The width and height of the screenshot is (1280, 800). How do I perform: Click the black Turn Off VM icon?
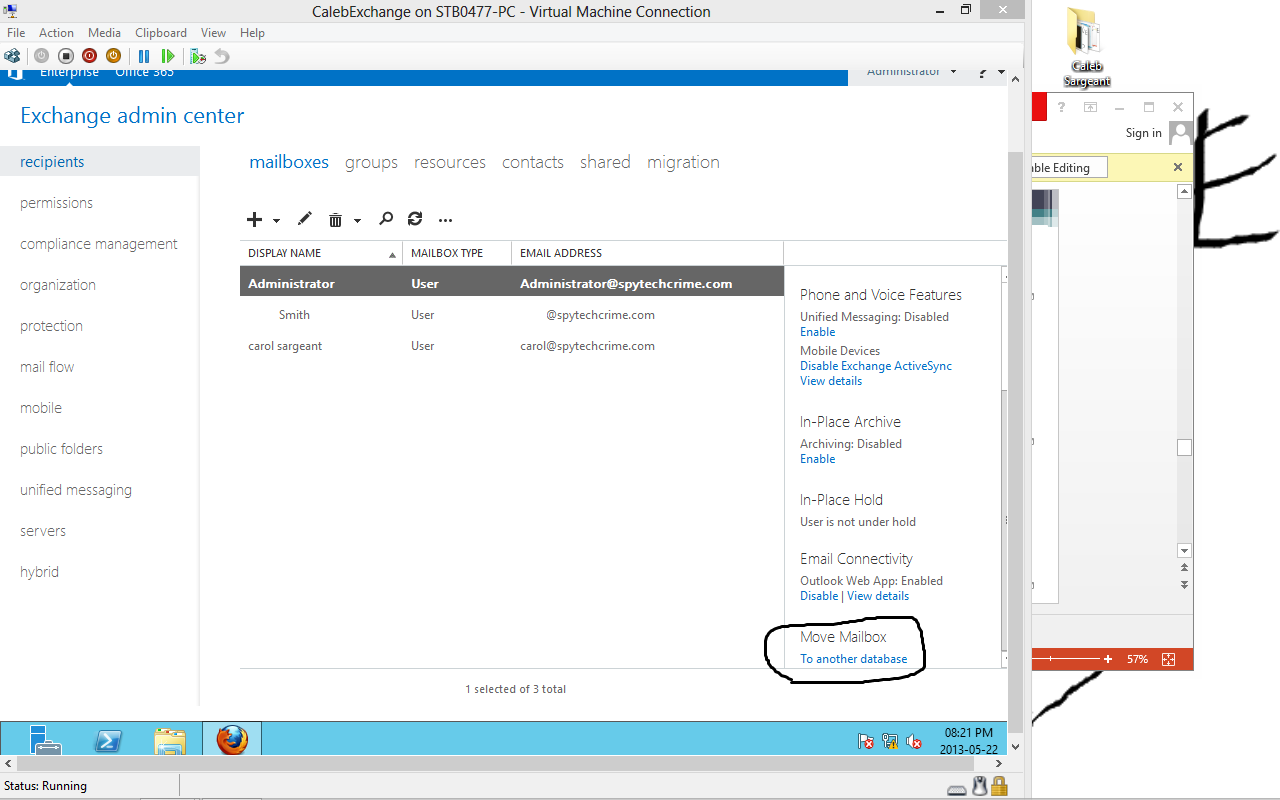(x=65, y=56)
